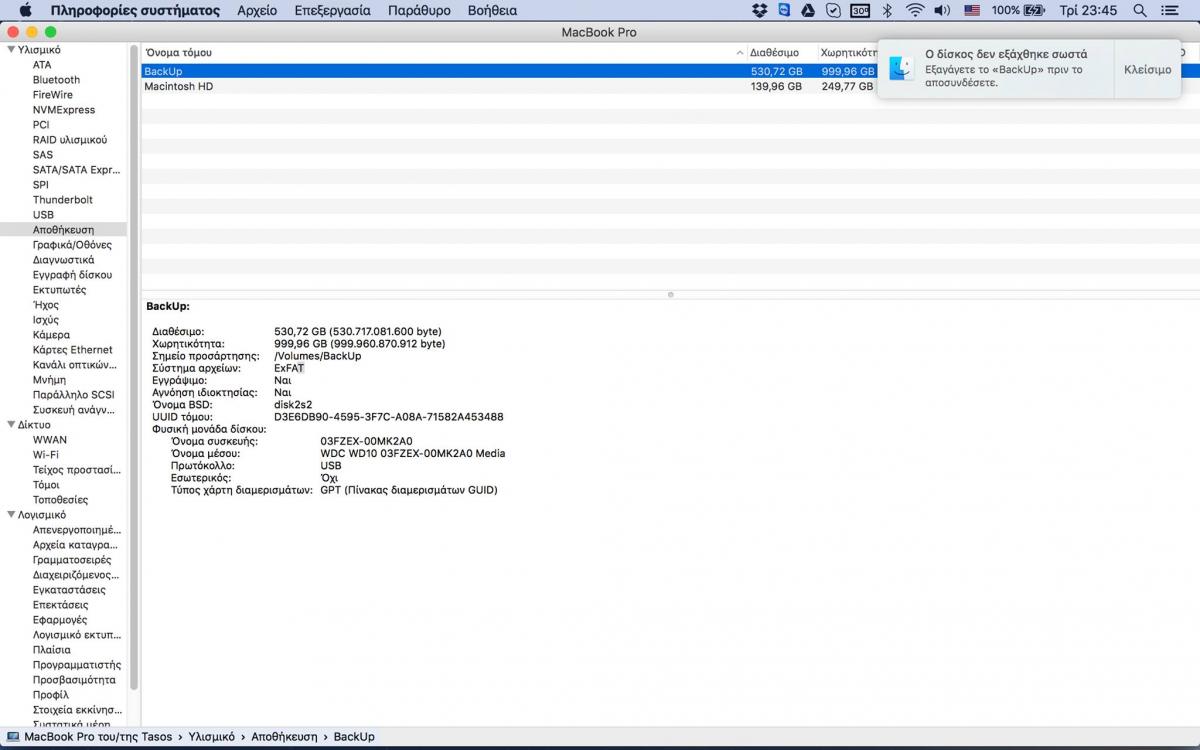Select Τόμοι in the sidebar
Screen dimensions: 1200x750
46,484
